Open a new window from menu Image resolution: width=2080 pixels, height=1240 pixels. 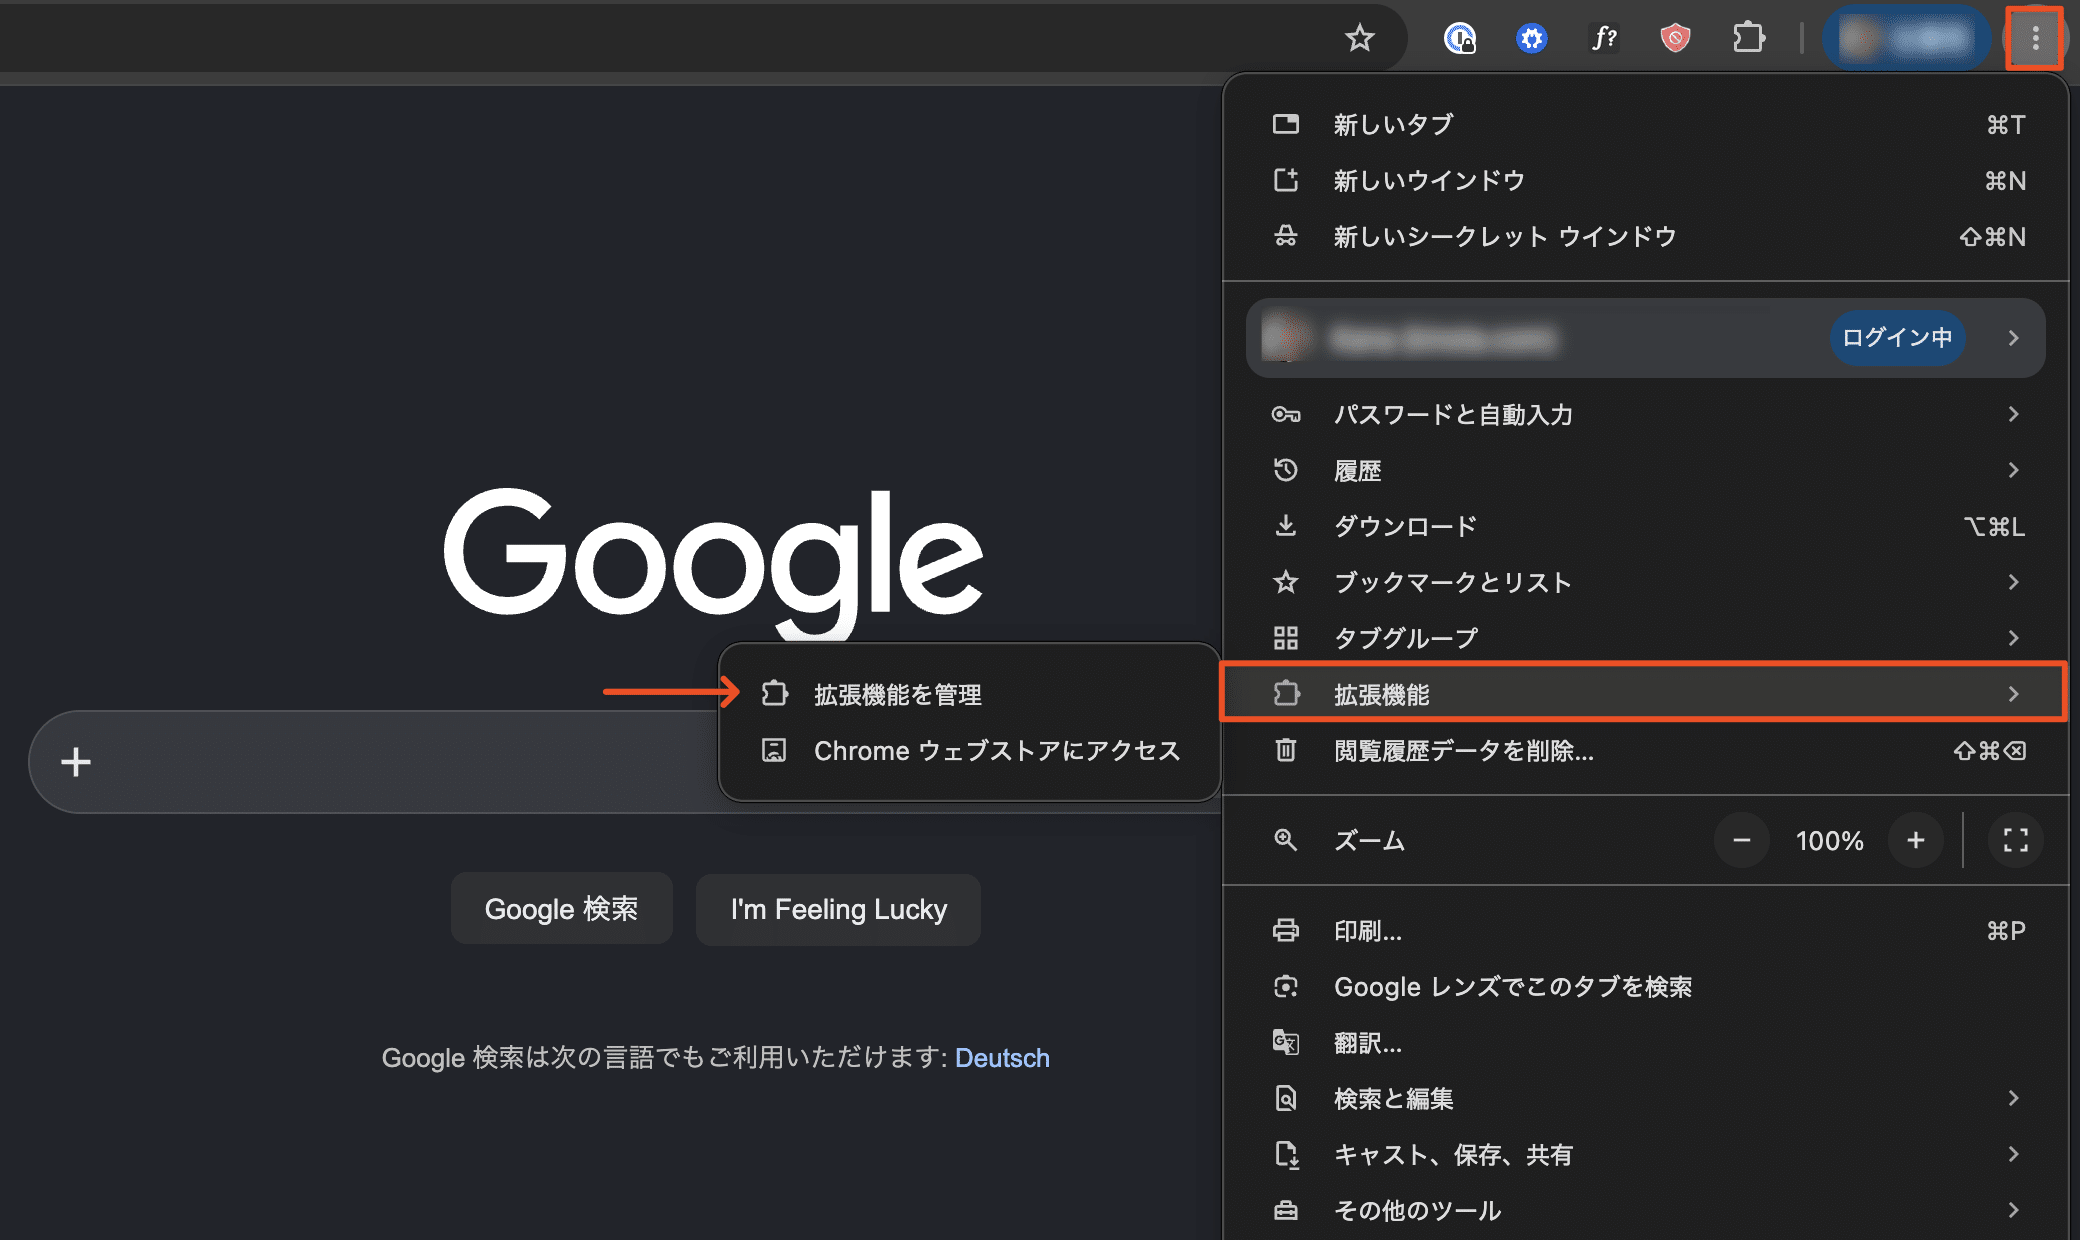[x=1646, y=181]
